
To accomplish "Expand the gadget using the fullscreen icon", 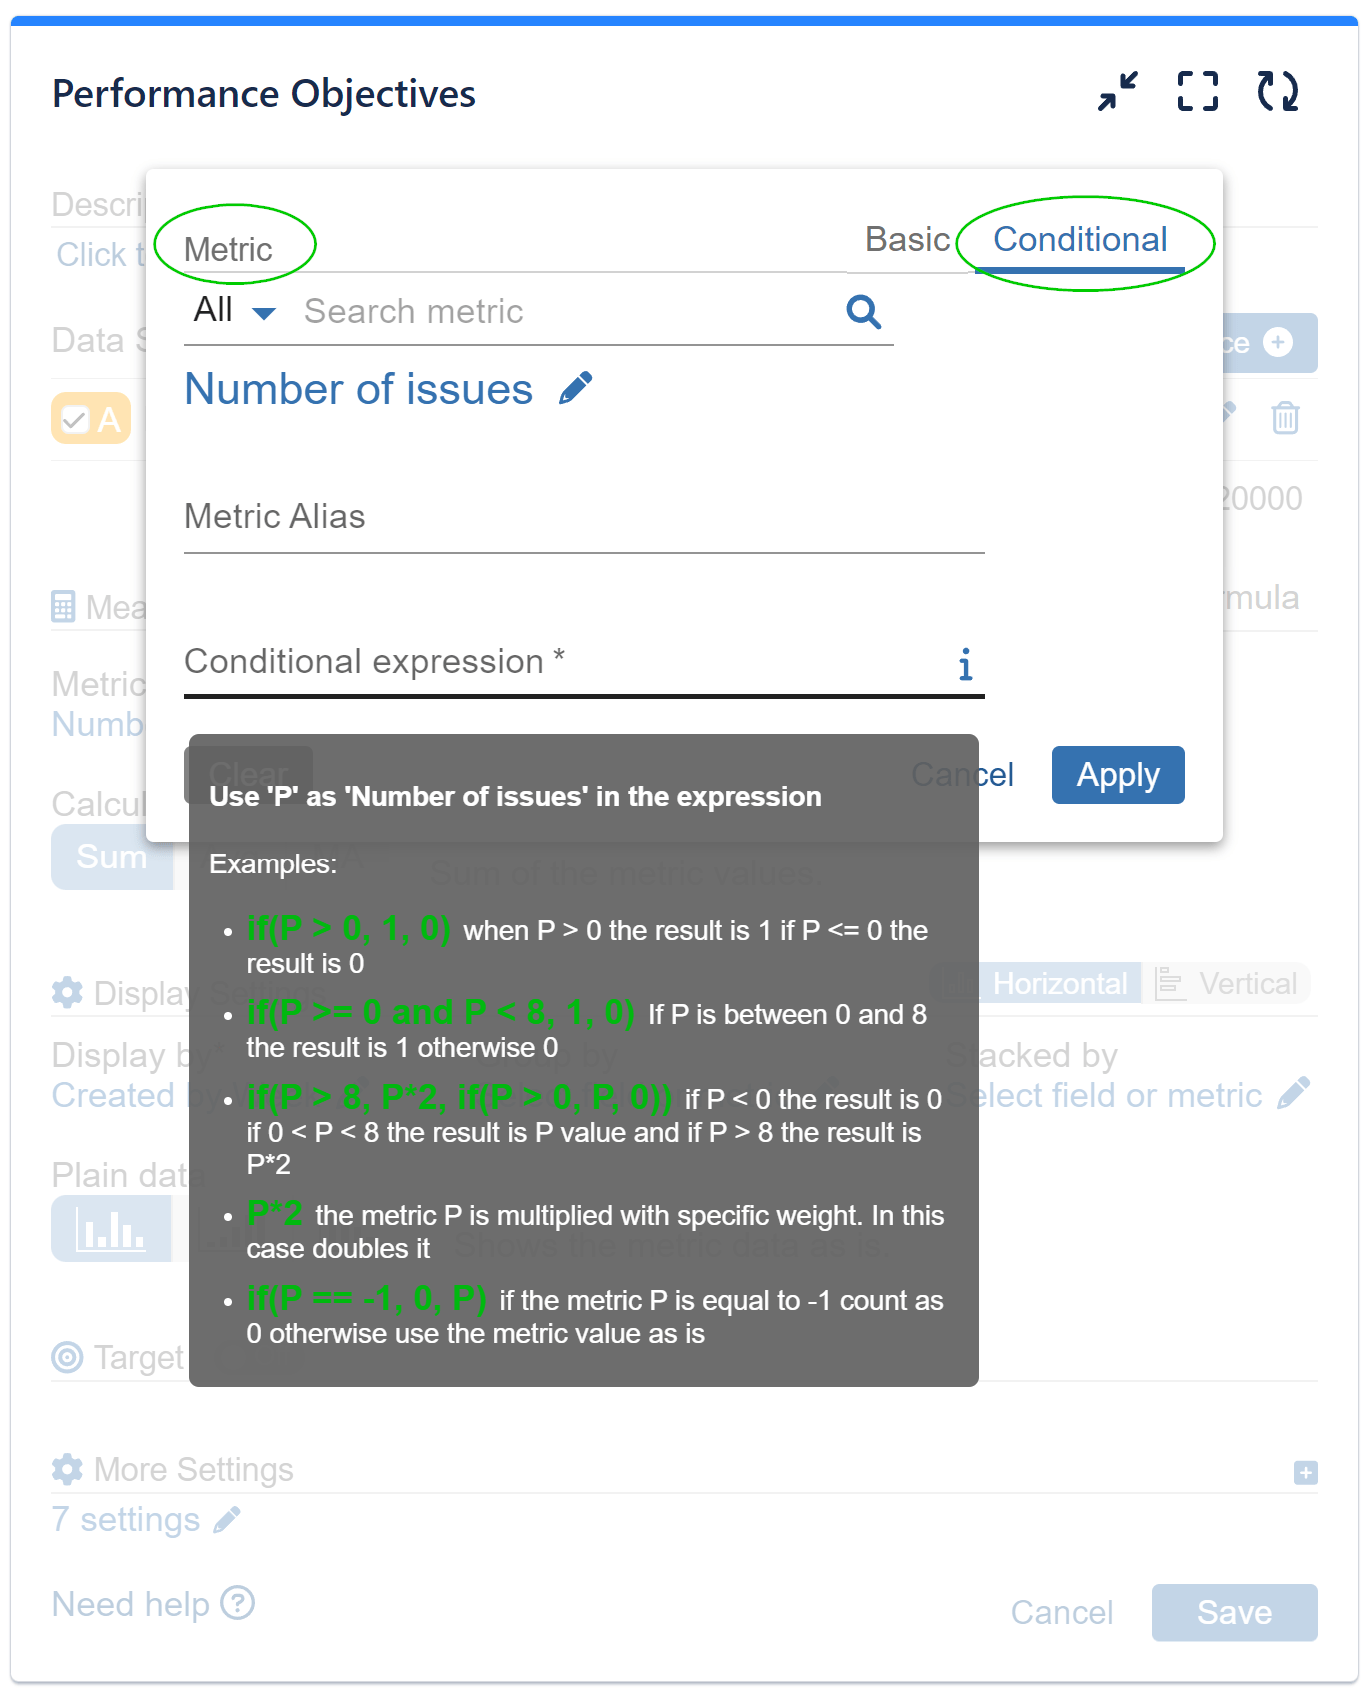I will tap(1197, 91).
